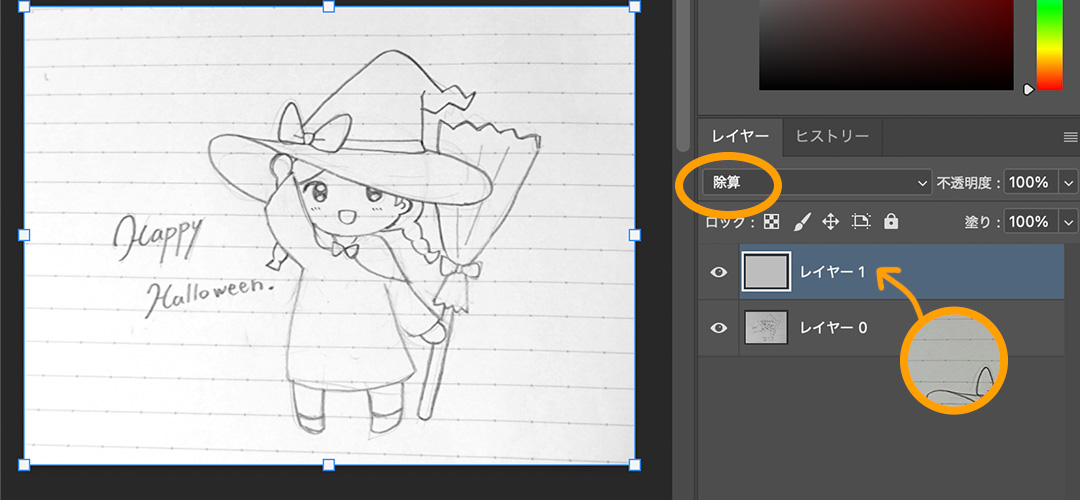Open the 除算 blend mode dropdown

(x=817, y=183)
